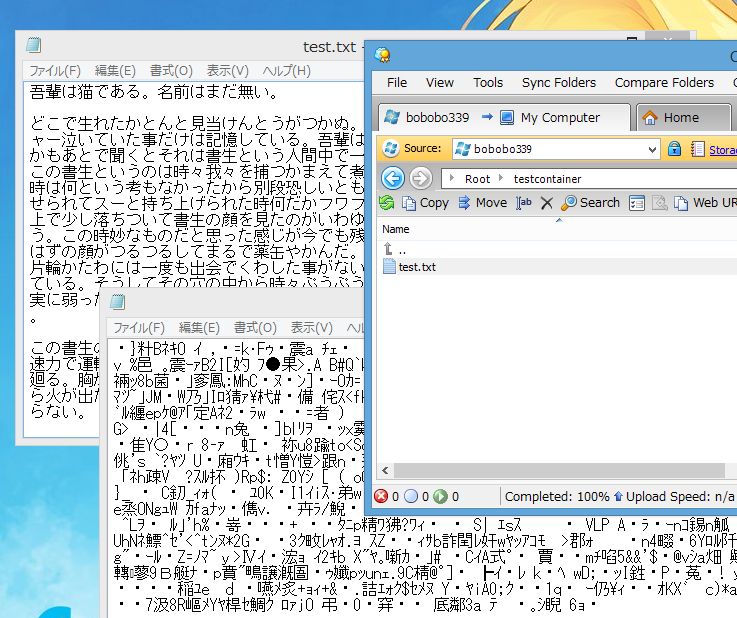Click the test.txt title bar text
The width and height of the screenshot is (737, 618).
tap(329, 47)
